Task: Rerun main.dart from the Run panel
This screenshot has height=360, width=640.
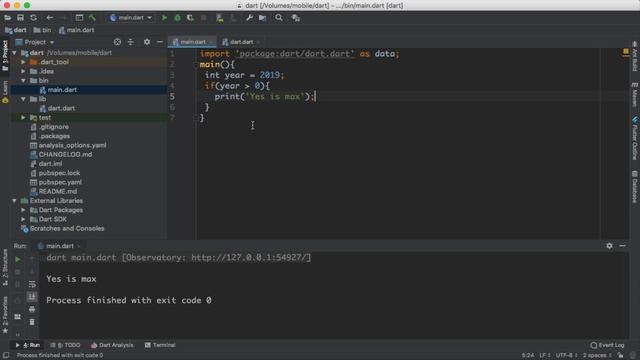Action: coord(18,259)
